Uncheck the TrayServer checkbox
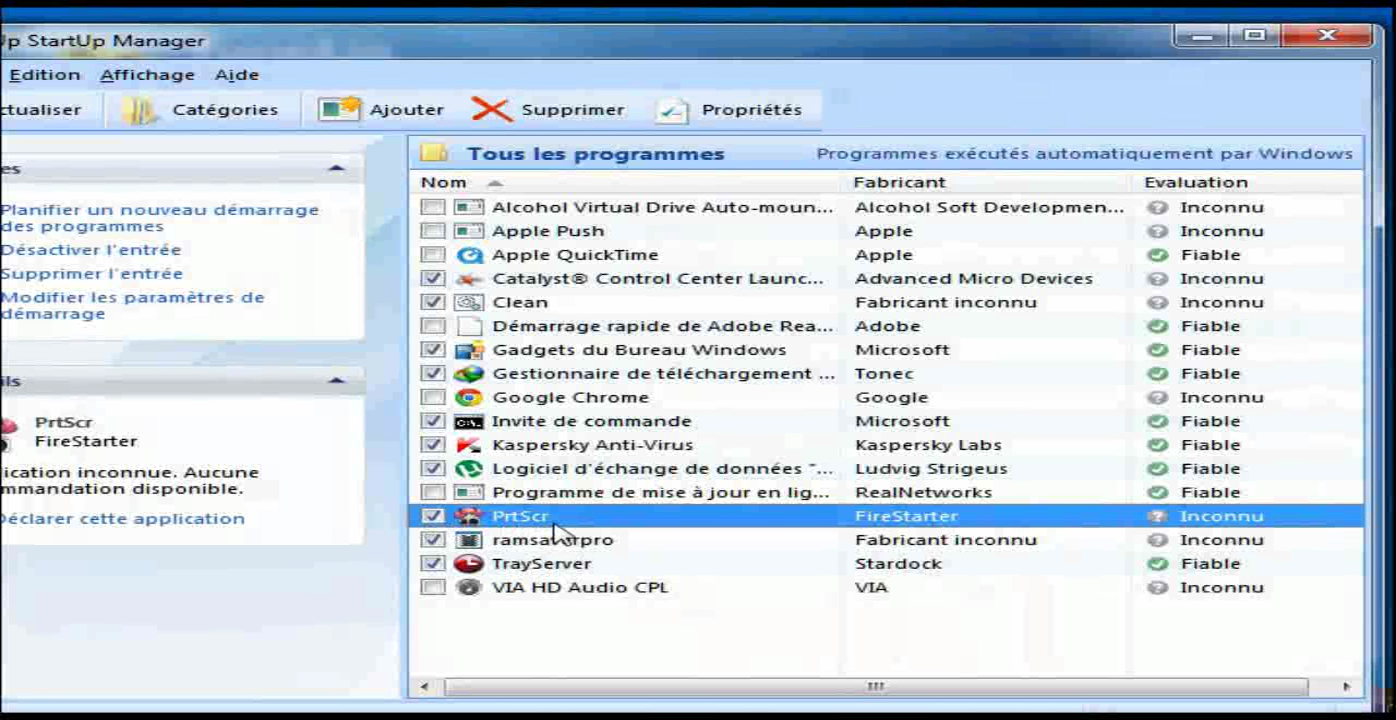 (x=433, y=564)
